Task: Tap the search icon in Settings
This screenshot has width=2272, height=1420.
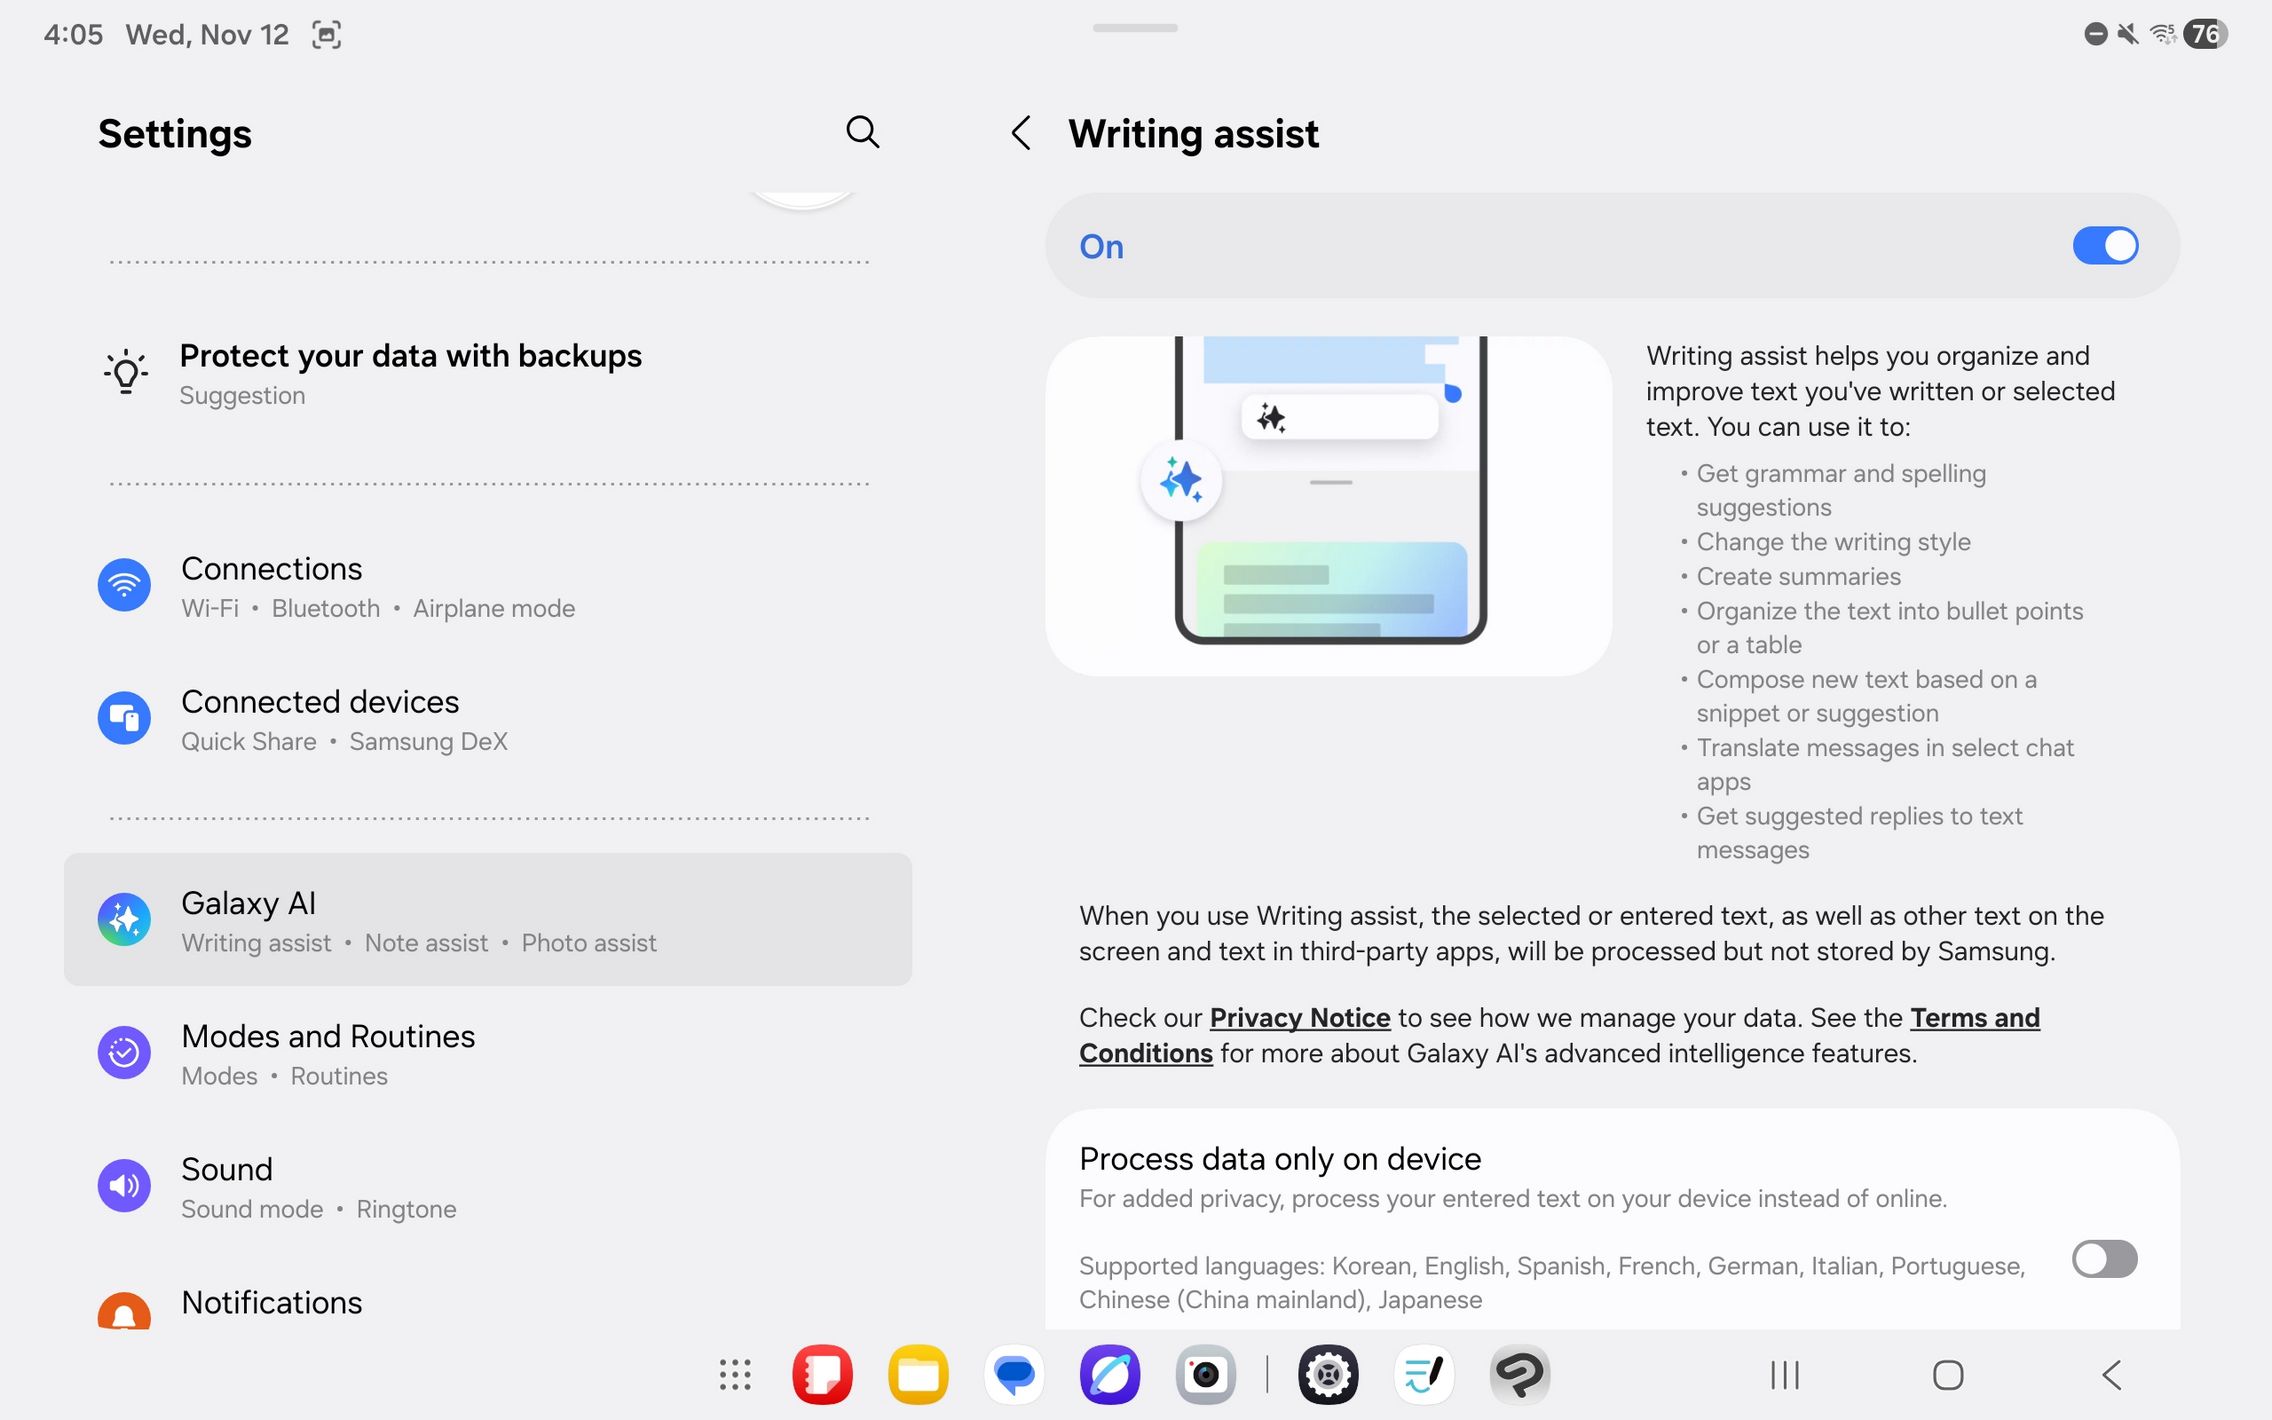Action: point(862,132)
